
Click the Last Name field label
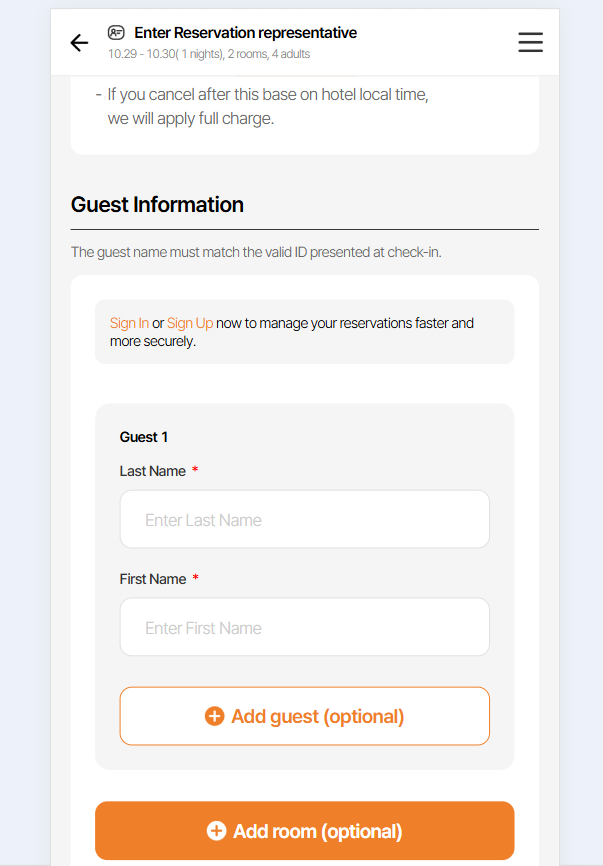[153, 471]
